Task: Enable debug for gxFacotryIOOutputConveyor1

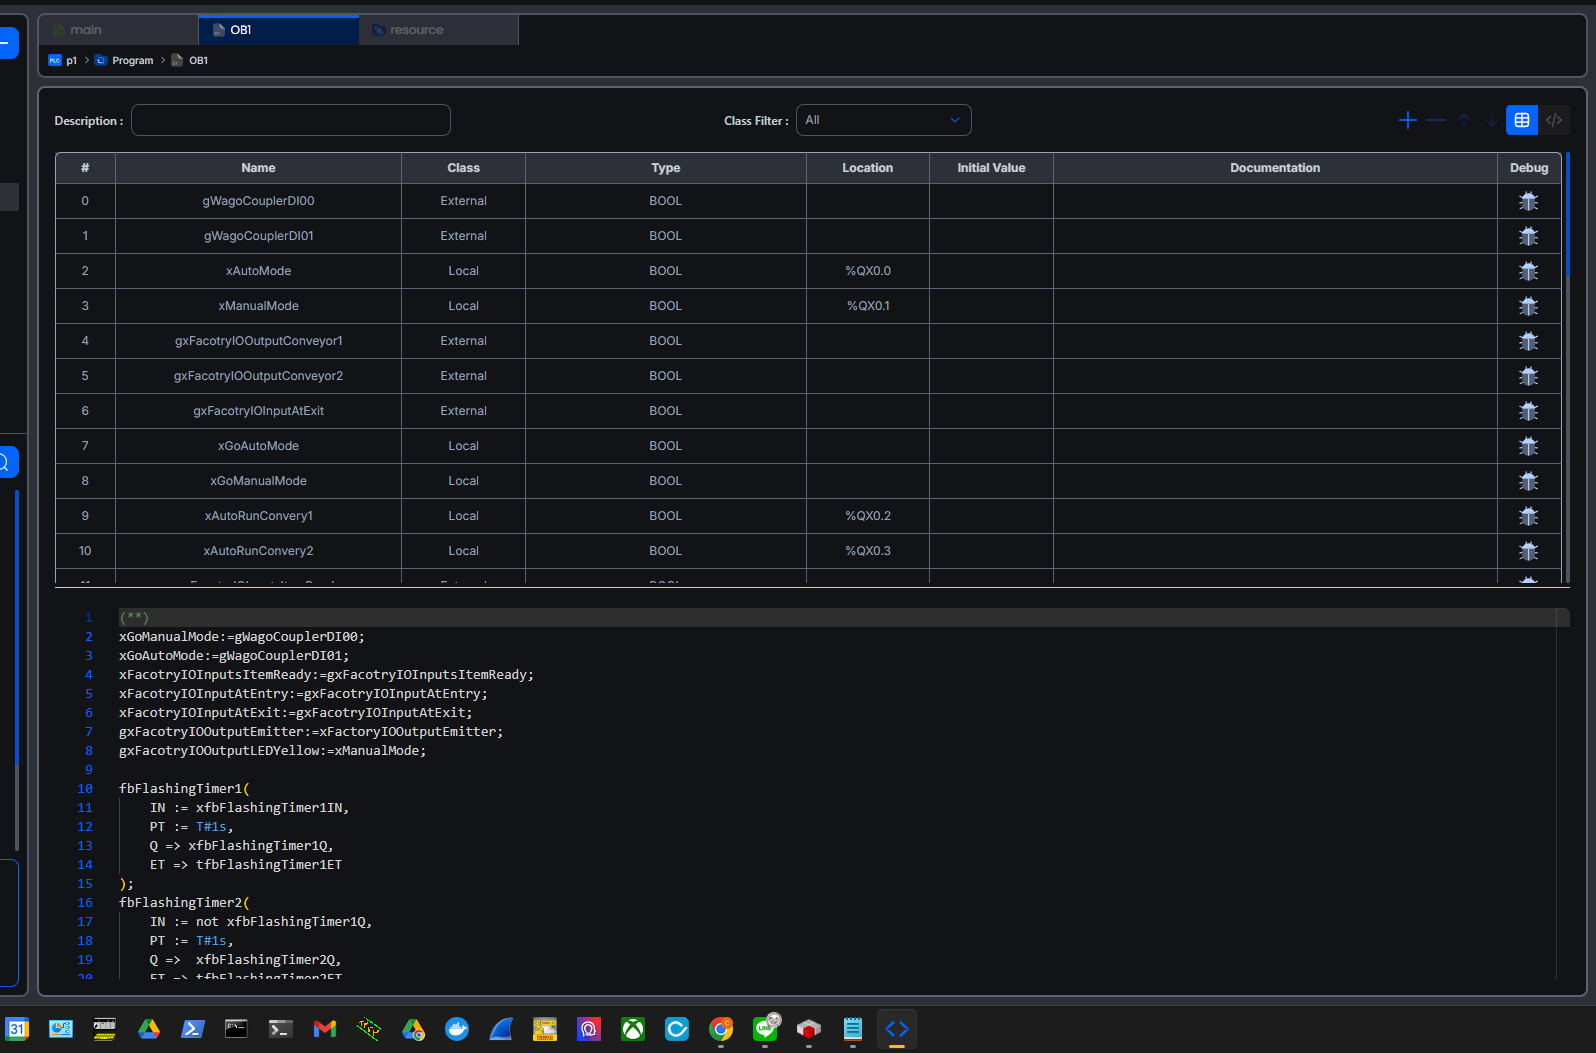Action: click(x=1528, y=341)
